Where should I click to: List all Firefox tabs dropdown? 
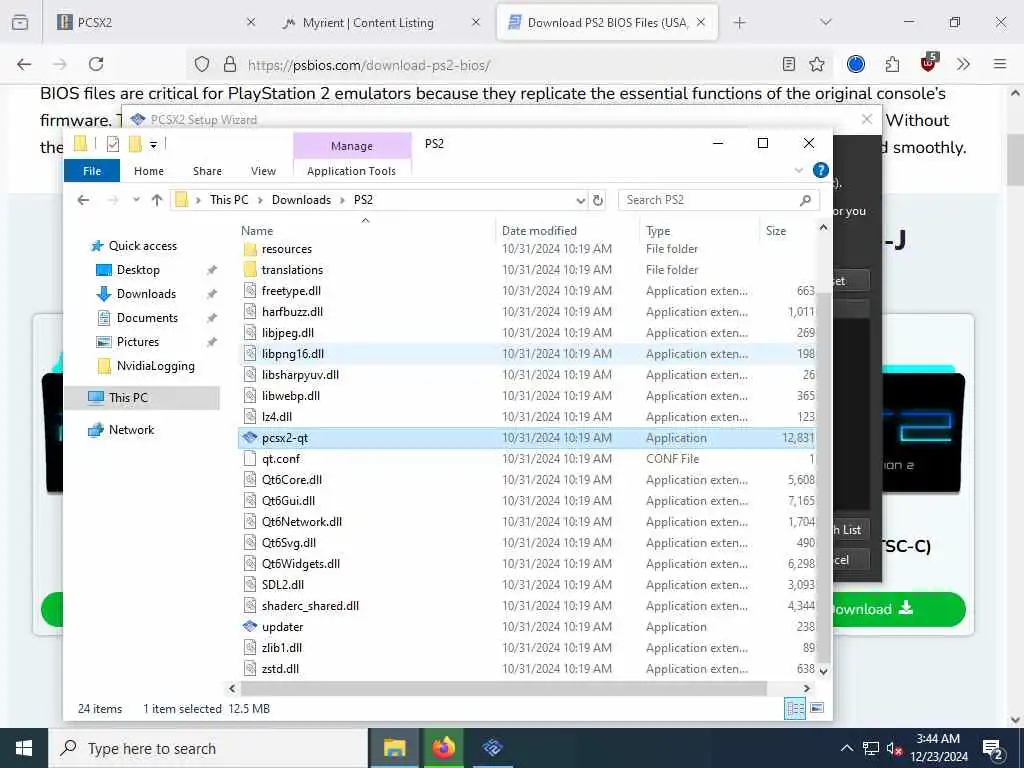click(825, 22)
